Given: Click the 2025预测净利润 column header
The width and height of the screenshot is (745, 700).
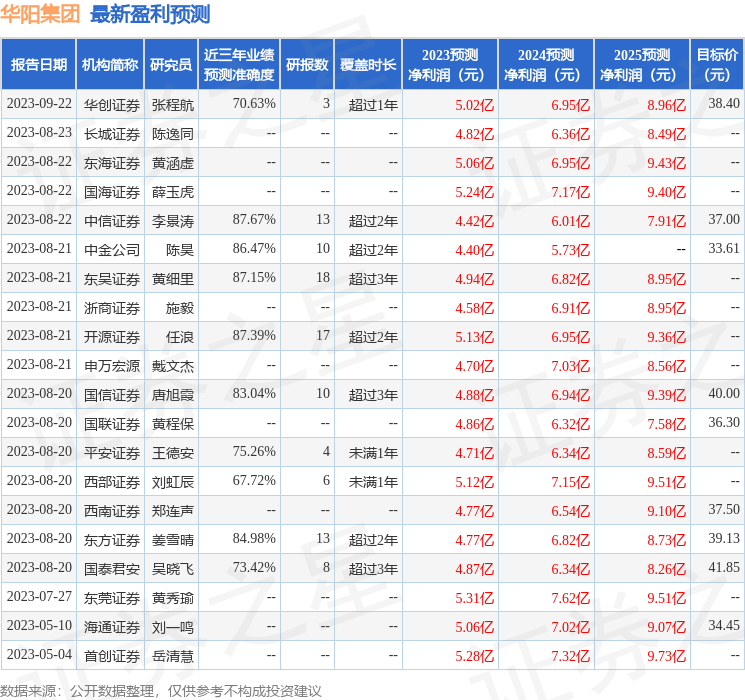Looking at the screenshot, I should coord(642,65).
